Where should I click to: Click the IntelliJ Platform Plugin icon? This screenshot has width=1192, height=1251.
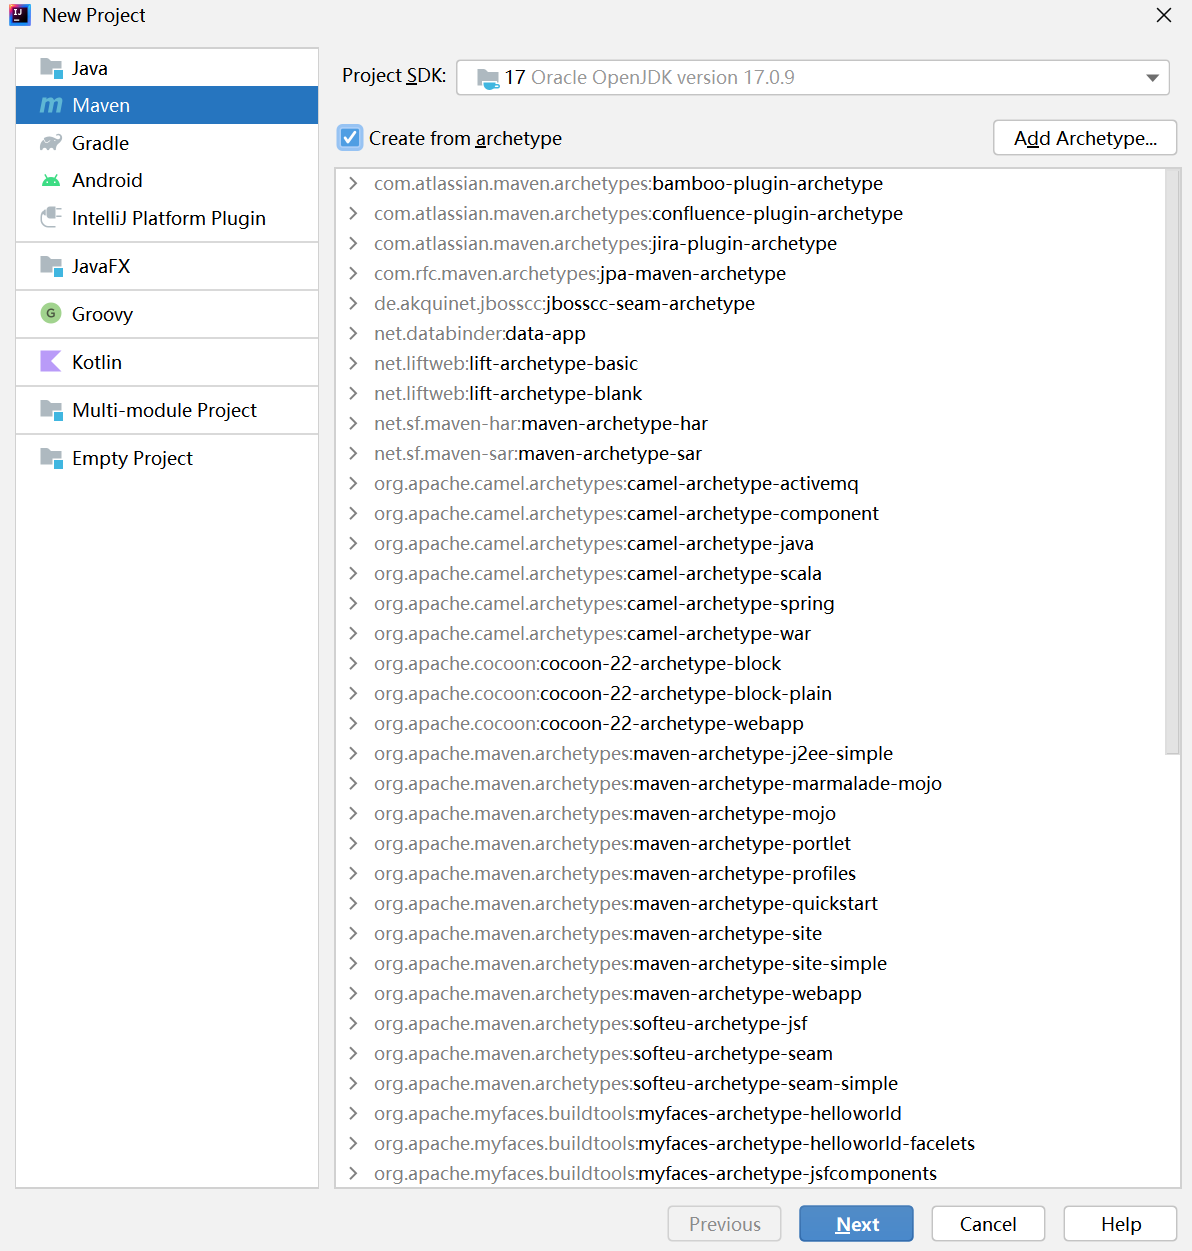tap(51, 217)
